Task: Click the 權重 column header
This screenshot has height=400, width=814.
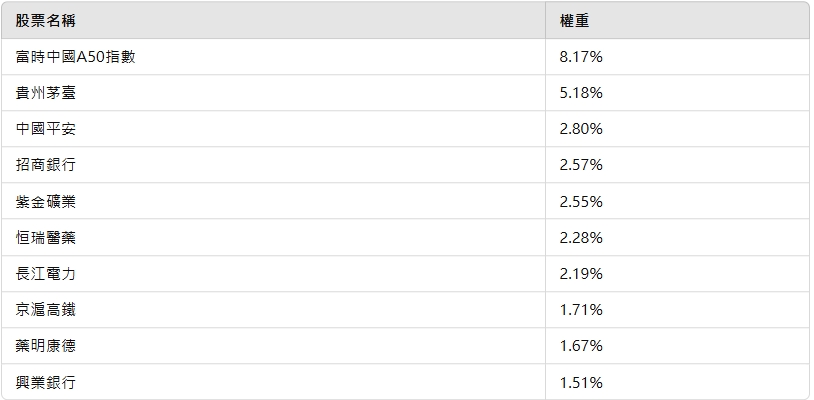Action: [x=575, y=21]
